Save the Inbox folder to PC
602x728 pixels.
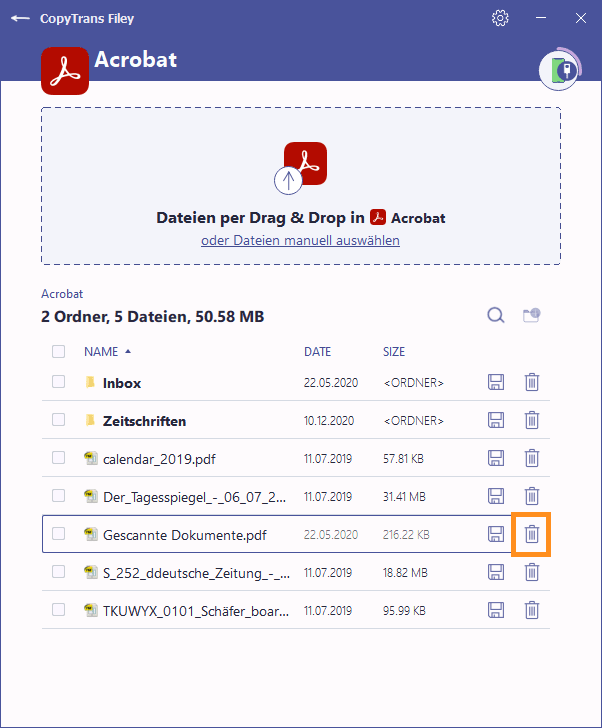coord(496,382)
